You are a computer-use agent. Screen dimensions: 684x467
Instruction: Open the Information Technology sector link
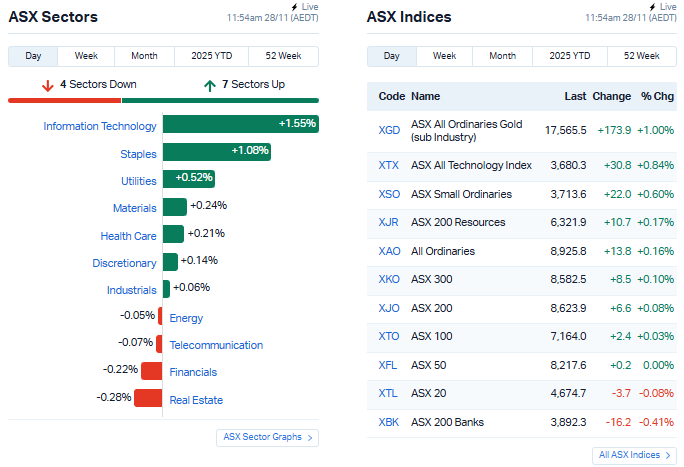[x=100, y=126]
